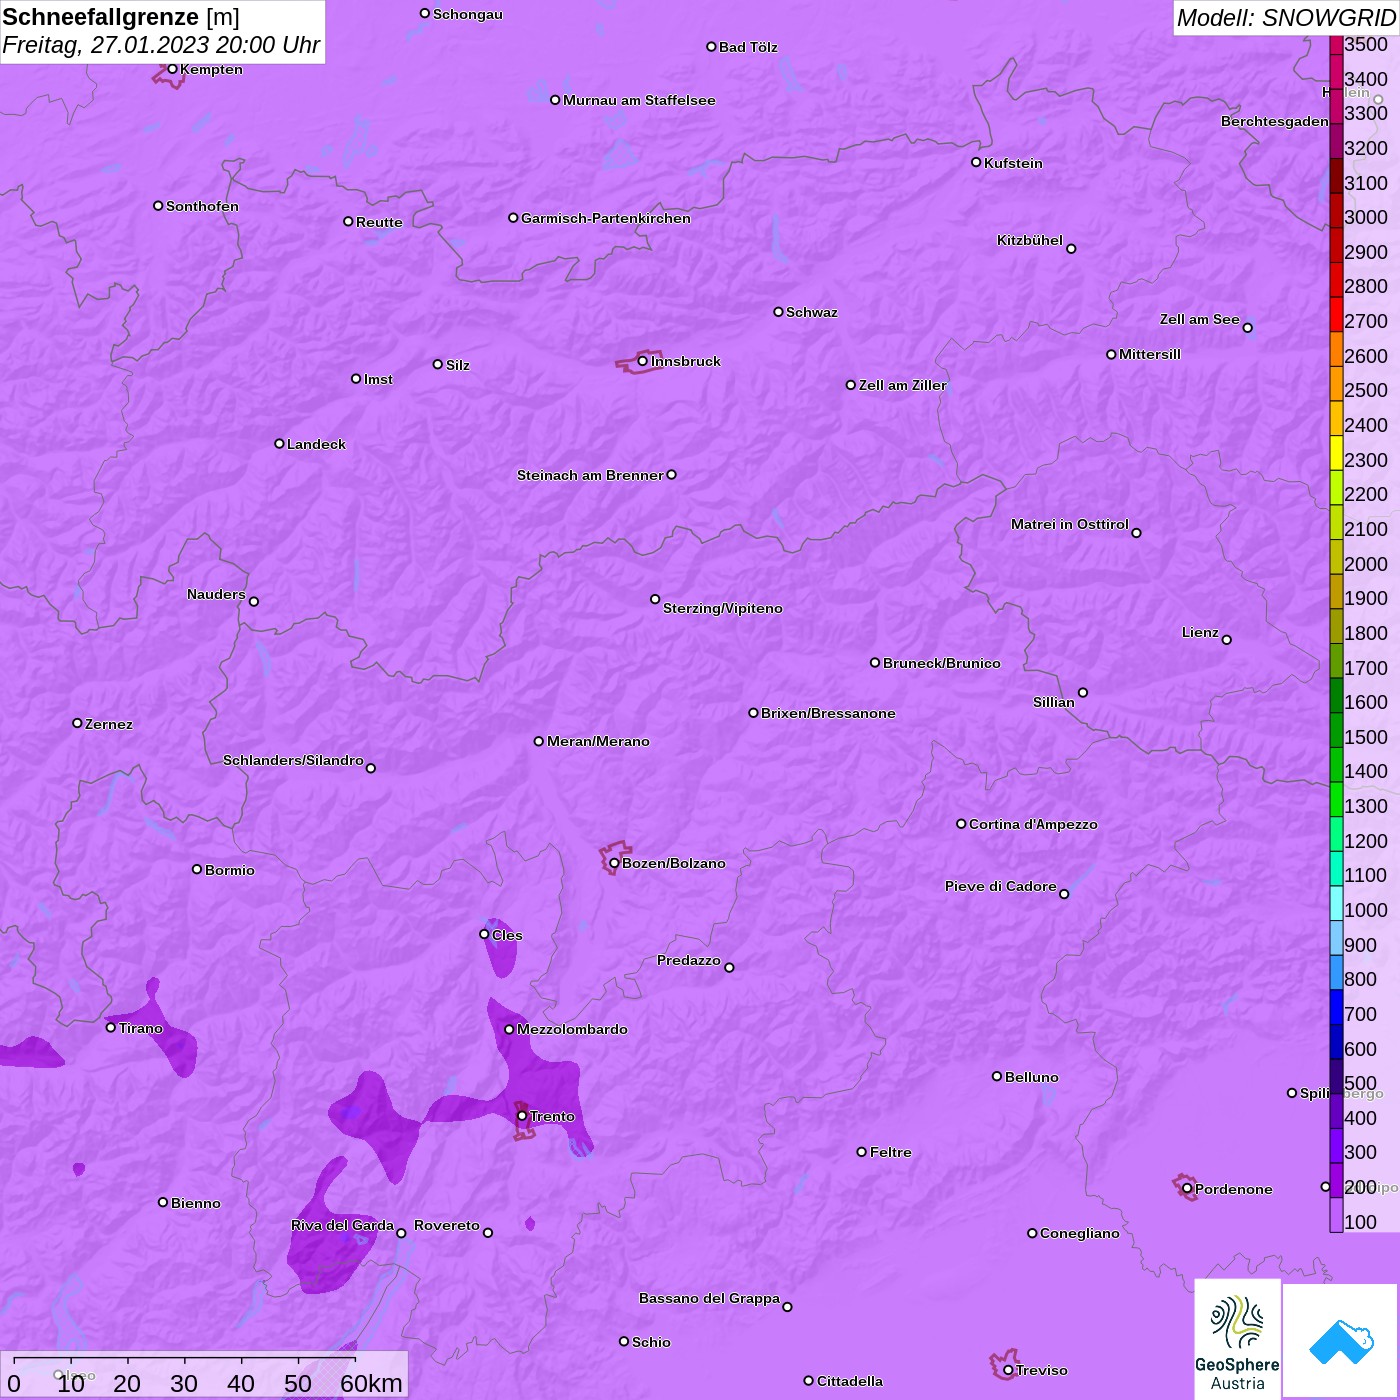Click the 'Mezzolombardo' label
The height and width of the screenshot is (1400, 1400).
pyautogui.click(x=572, y=1029)
